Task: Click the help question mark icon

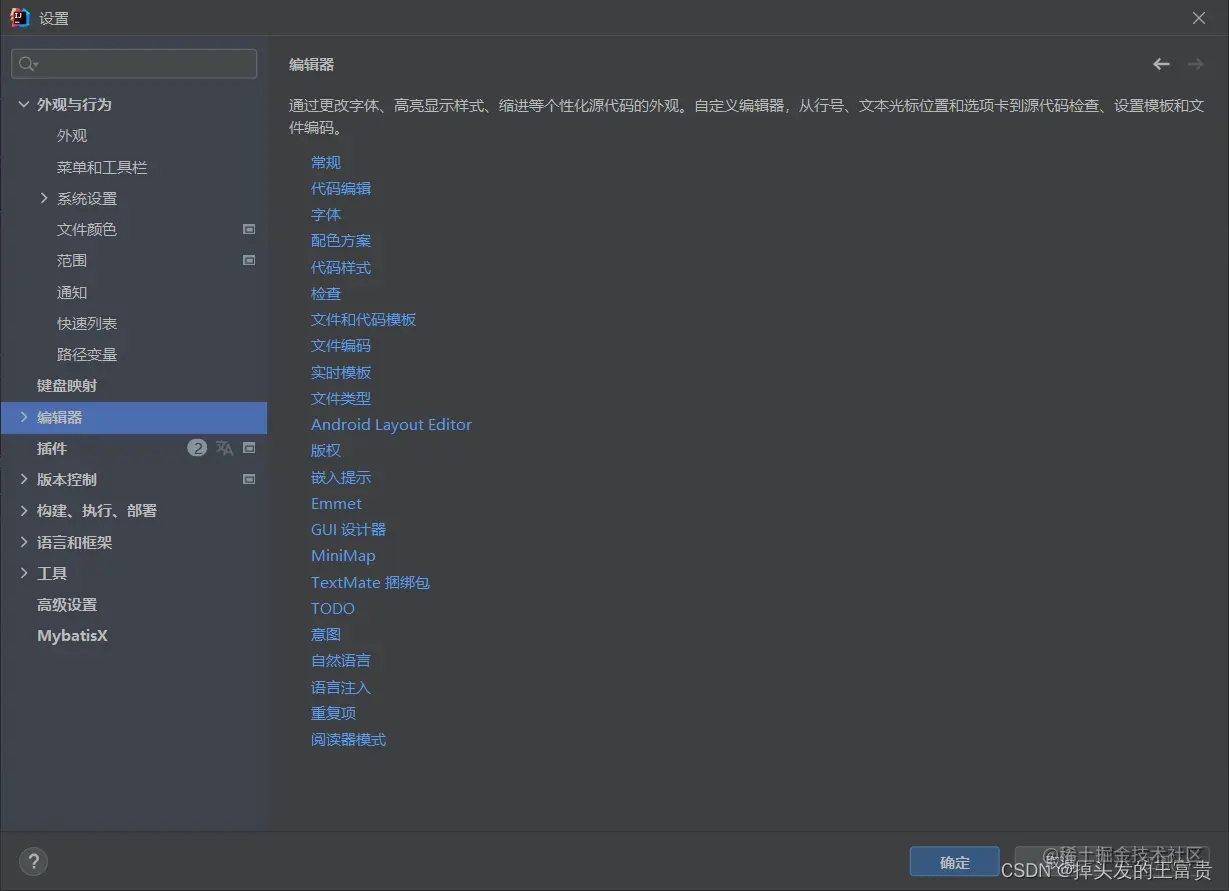Action: 33,861
